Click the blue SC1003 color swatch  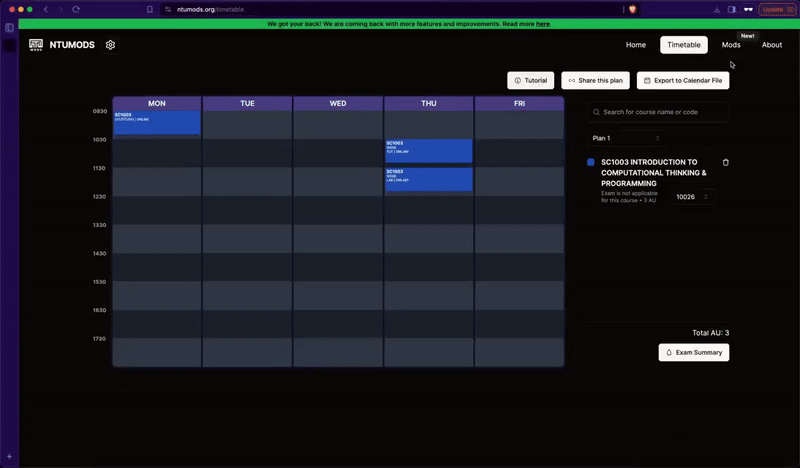[591, 162]
